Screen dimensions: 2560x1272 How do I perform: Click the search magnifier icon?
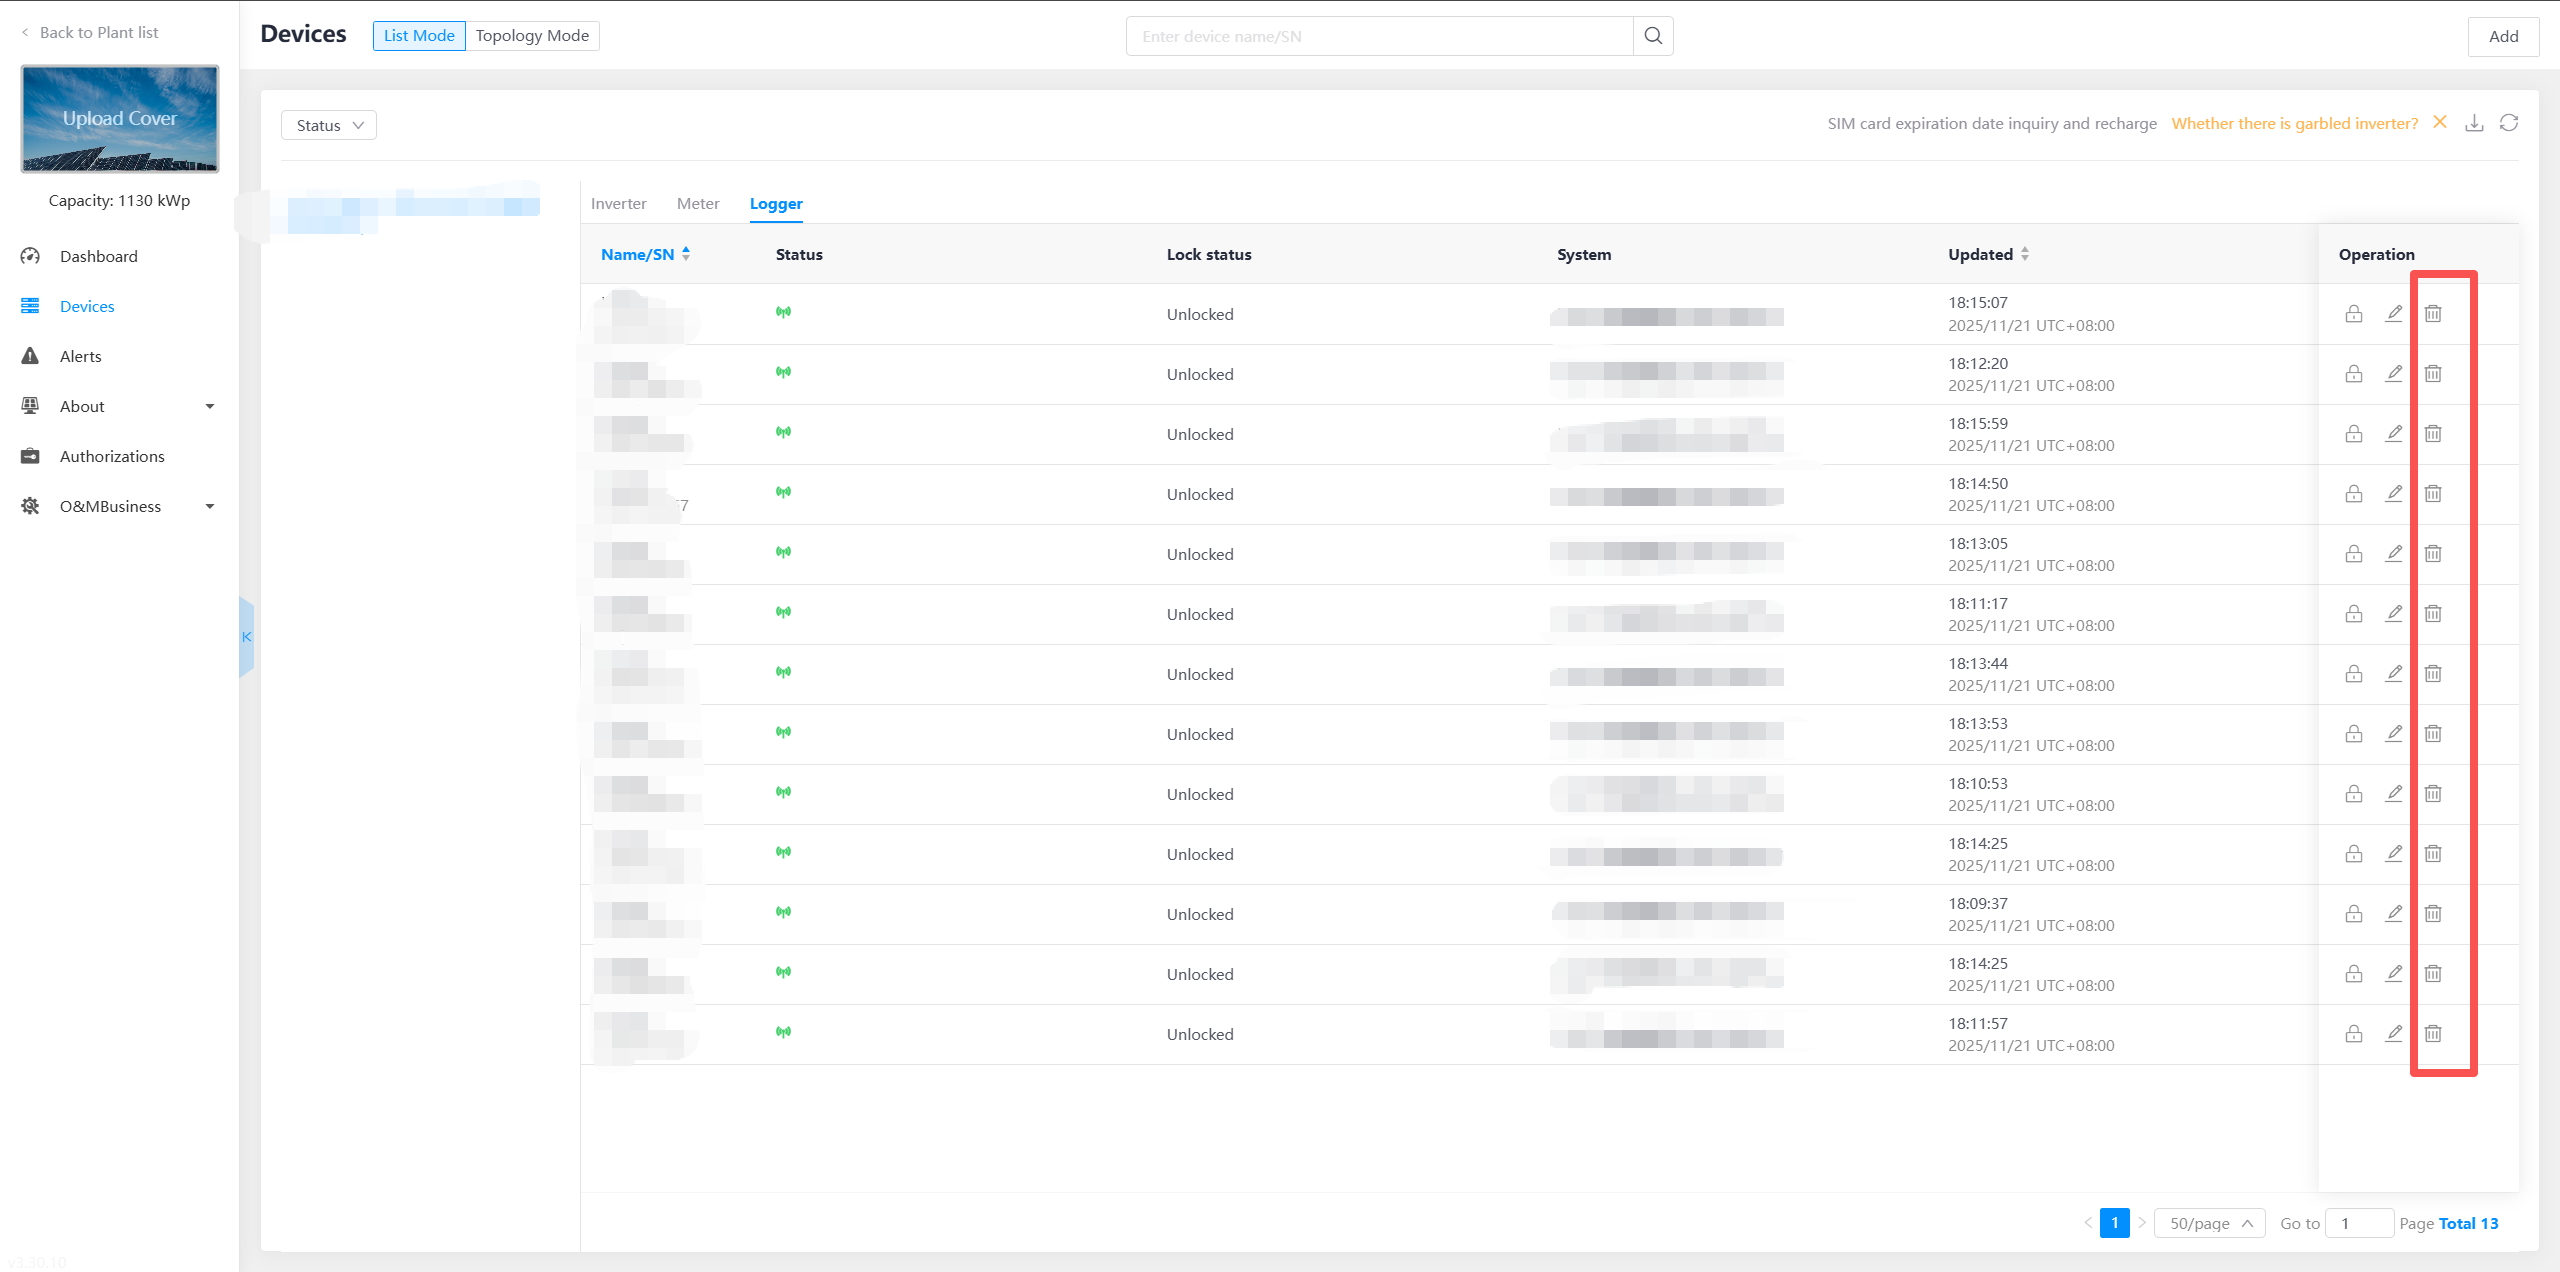pyautogui.click(x=1653, y=36)
